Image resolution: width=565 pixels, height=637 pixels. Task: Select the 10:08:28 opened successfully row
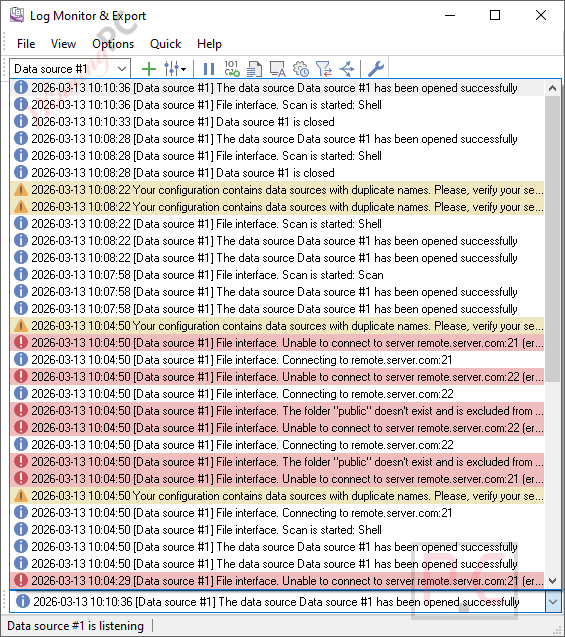tap(277, 139)
